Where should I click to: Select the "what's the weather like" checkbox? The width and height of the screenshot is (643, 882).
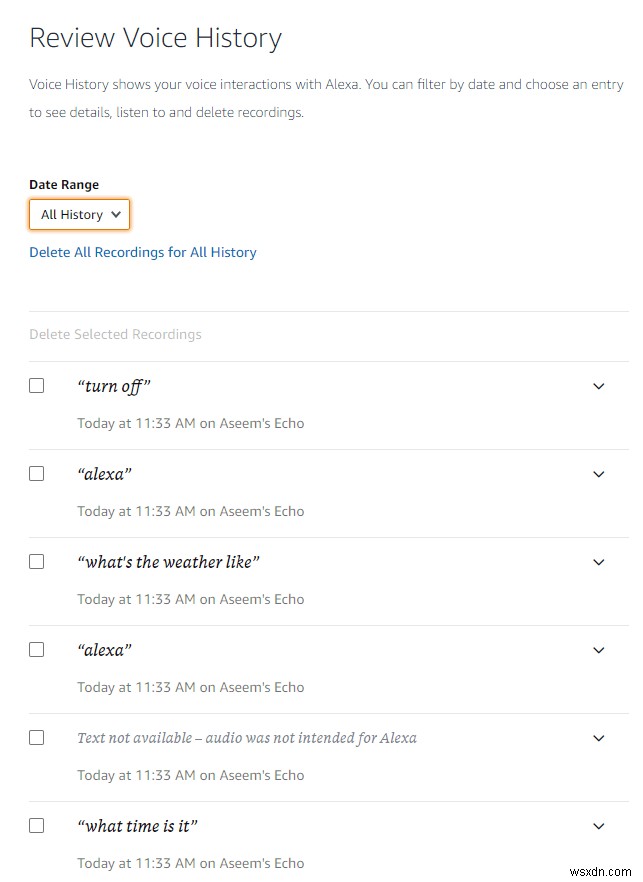(37, 561)
